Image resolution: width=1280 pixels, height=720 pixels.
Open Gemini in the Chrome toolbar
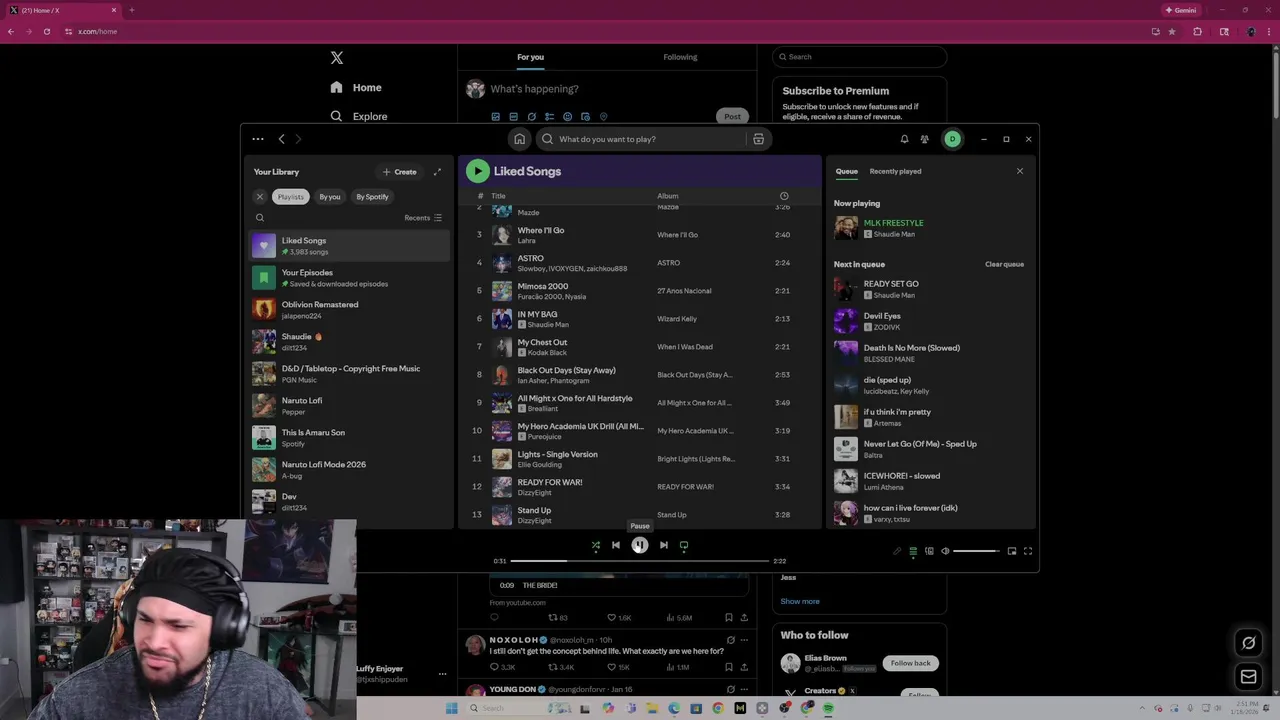(1180, 10)
